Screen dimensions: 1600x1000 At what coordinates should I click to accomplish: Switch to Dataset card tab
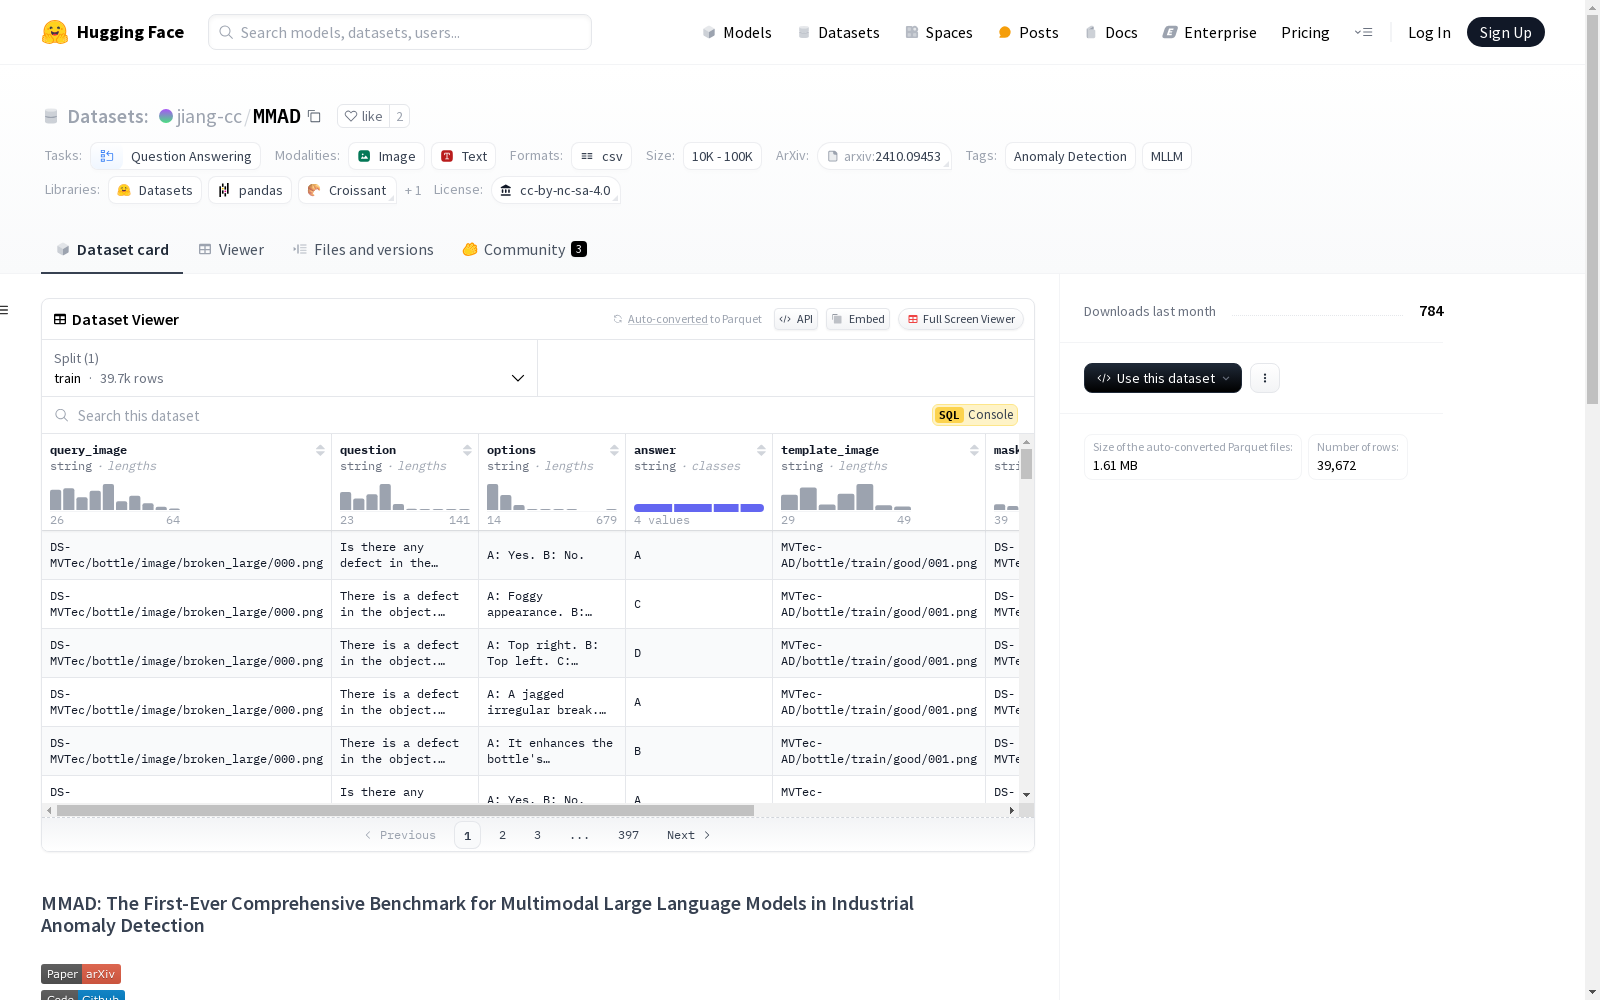112,250
